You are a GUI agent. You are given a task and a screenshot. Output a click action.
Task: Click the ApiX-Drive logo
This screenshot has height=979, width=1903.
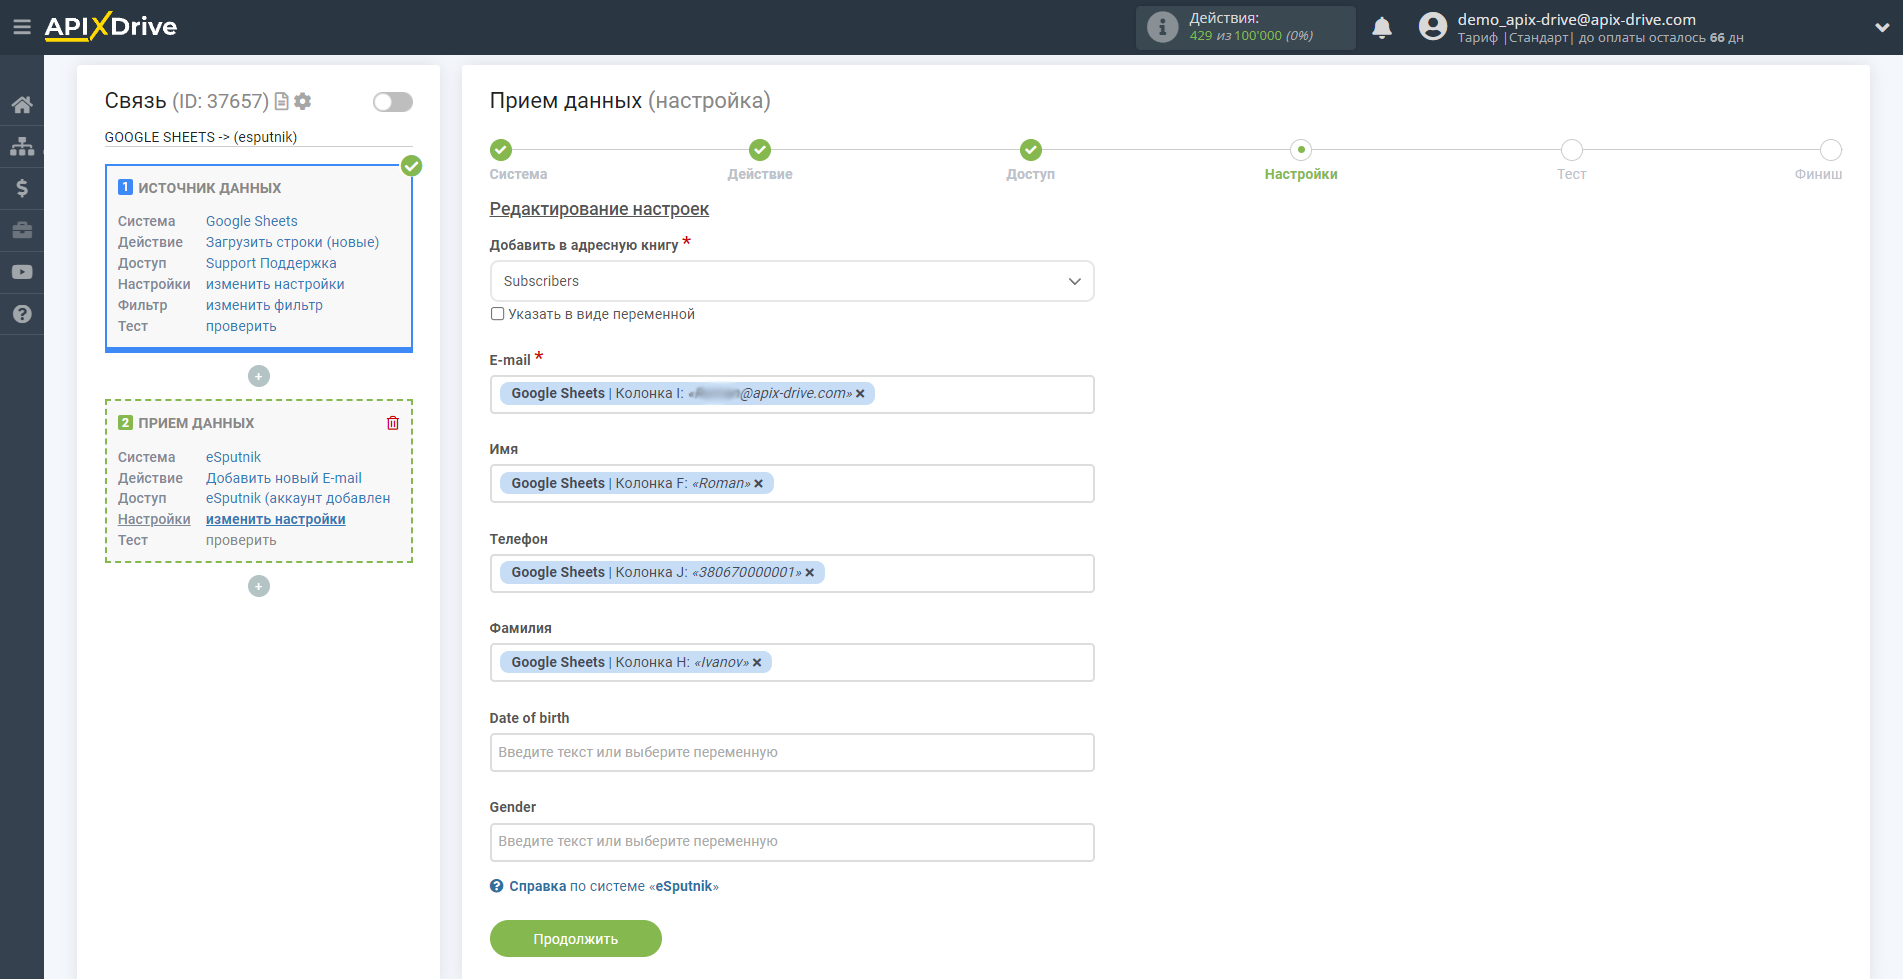pos(111,27)
